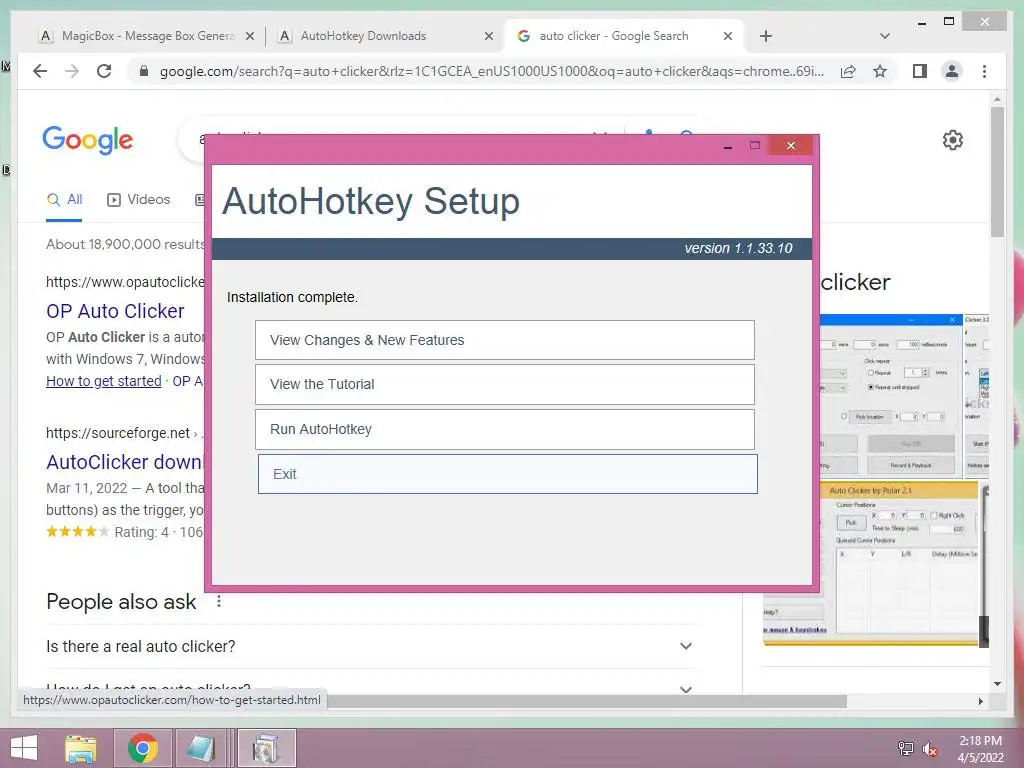The image size is (1024, 768).
Task: Click 'version 1.1.33.10' label
Action: click(738, 248)
